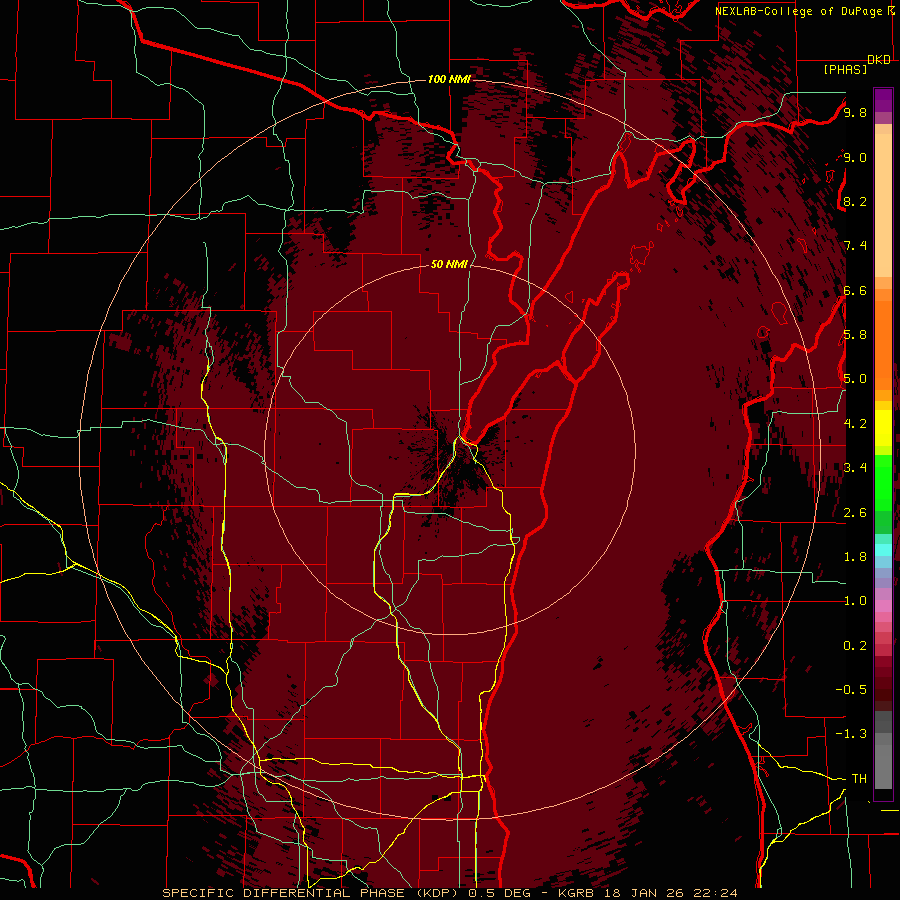Screen dimensions: 900x900
Task: Click the 9.8 color scale value
Action: (855, 112)
